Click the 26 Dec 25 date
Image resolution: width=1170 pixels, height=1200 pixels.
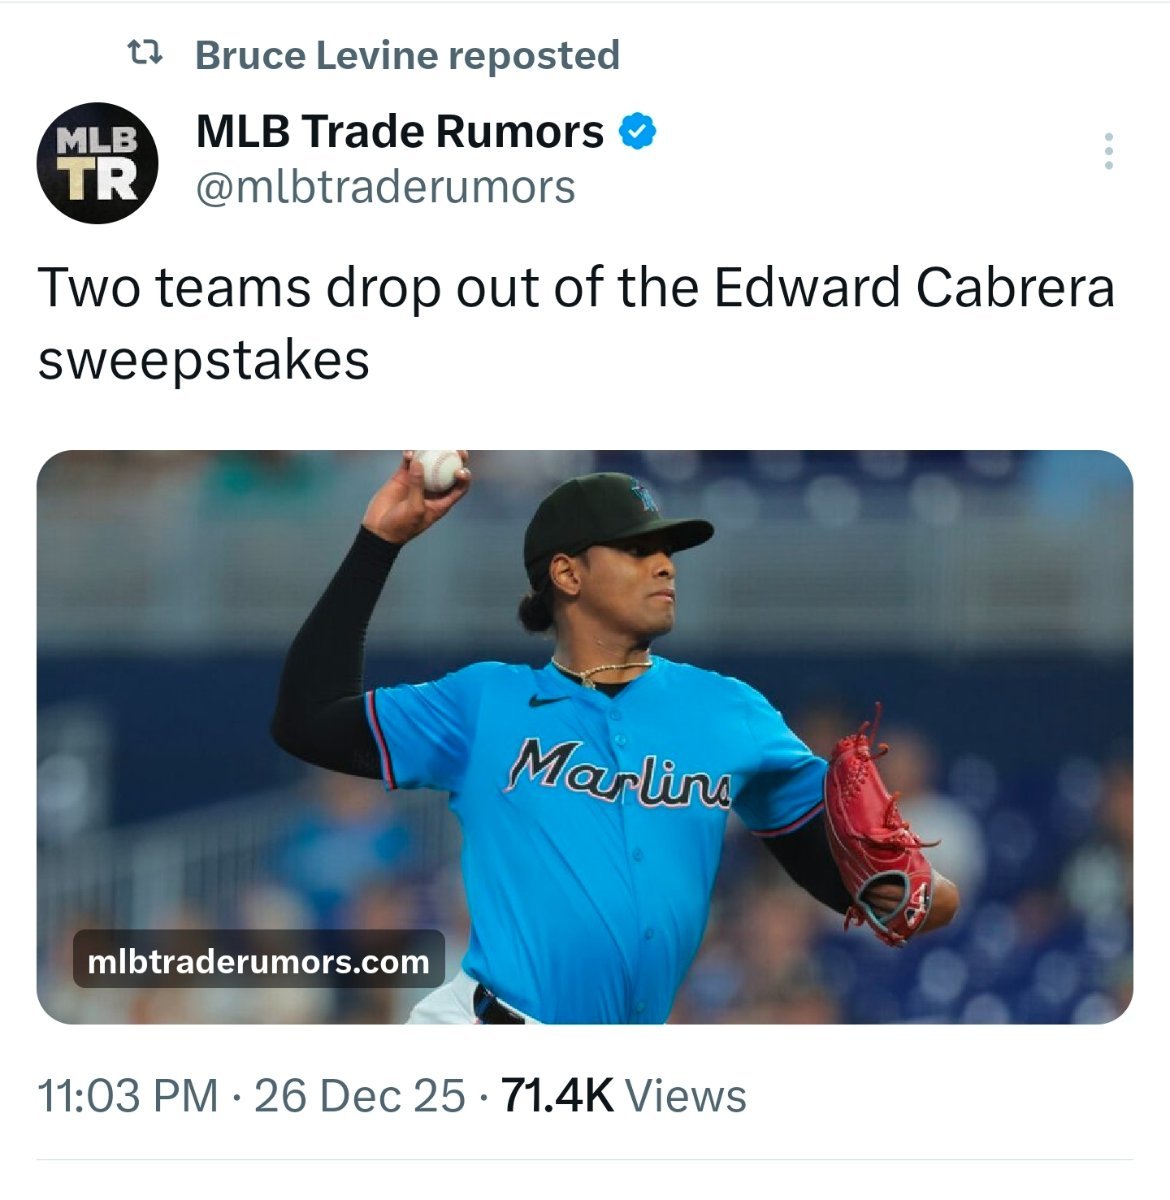[360, 1095]
